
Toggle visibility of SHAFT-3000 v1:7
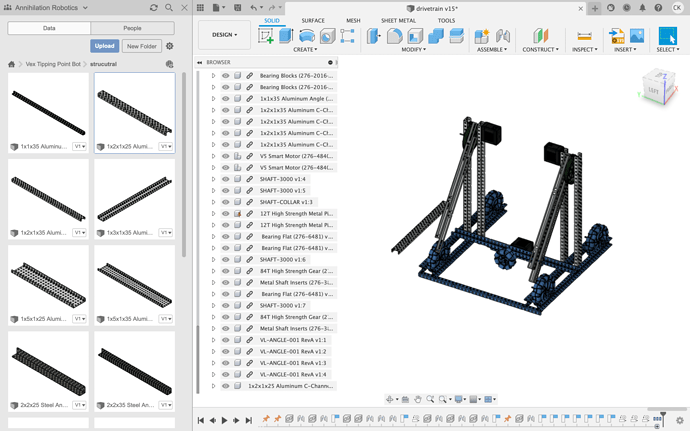[226, 306]
